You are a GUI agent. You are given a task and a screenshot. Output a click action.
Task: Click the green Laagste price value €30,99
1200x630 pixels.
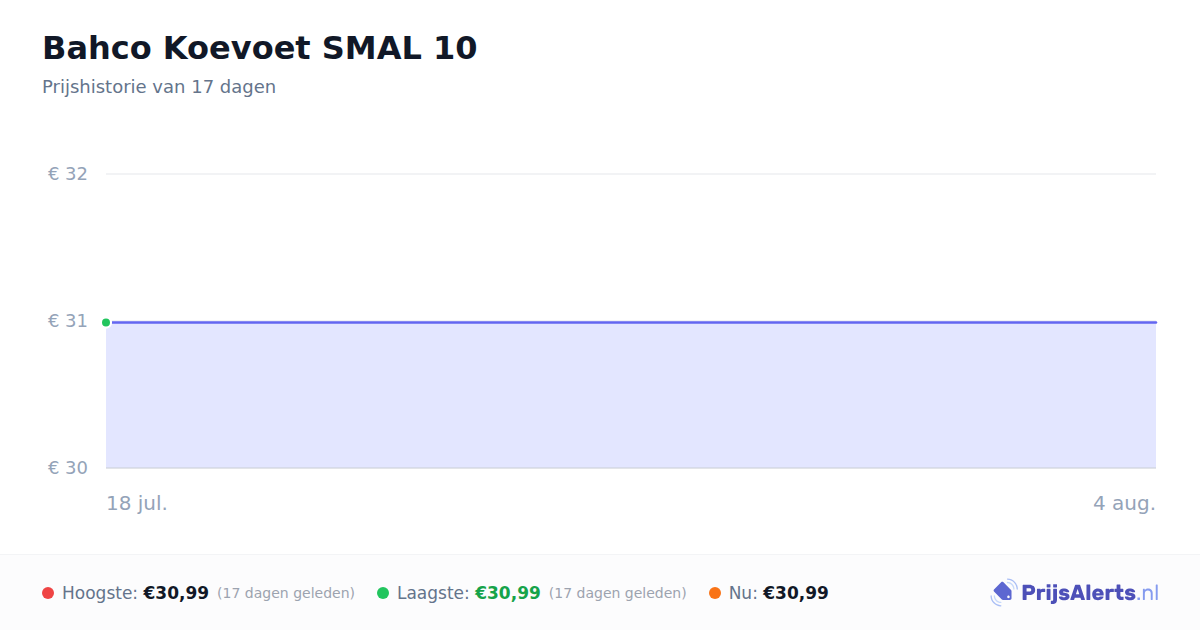pos(508,593)
